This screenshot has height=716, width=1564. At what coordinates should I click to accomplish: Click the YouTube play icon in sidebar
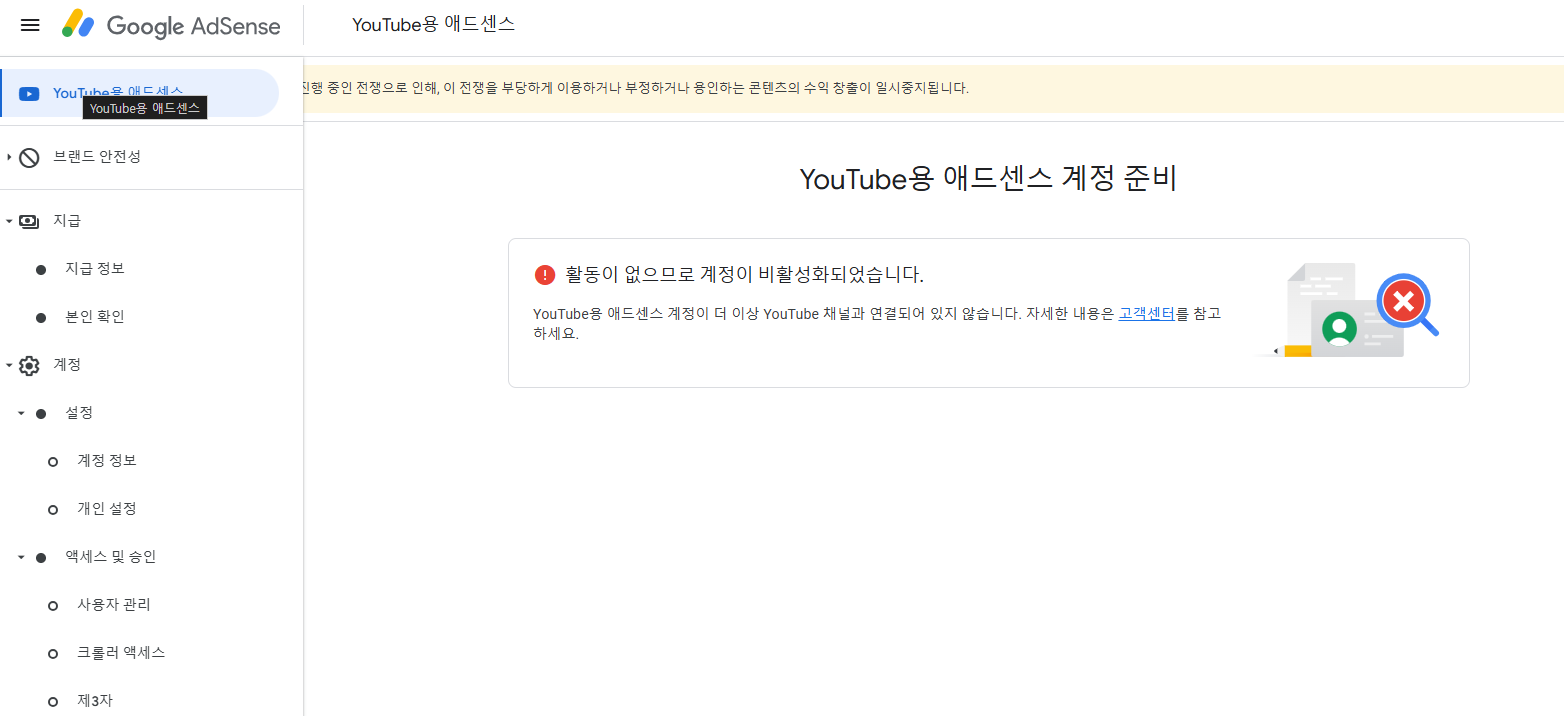point(29,93)
